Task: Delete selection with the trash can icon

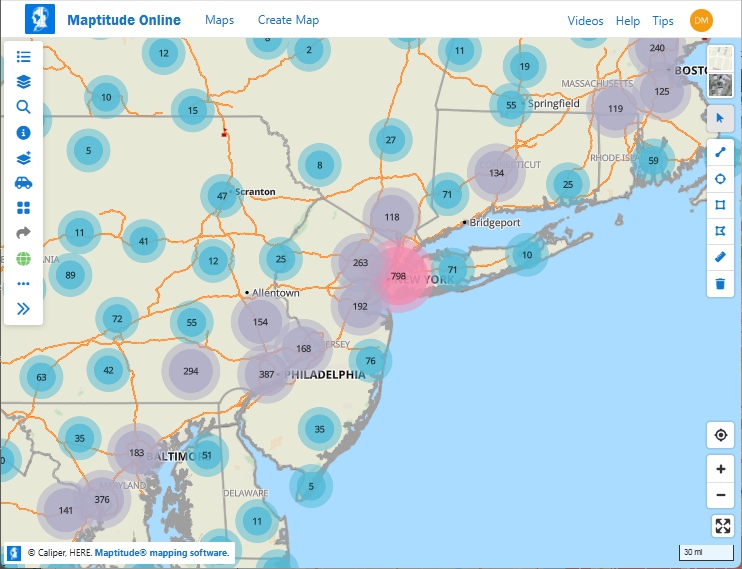Action: (x=720, y=284)
